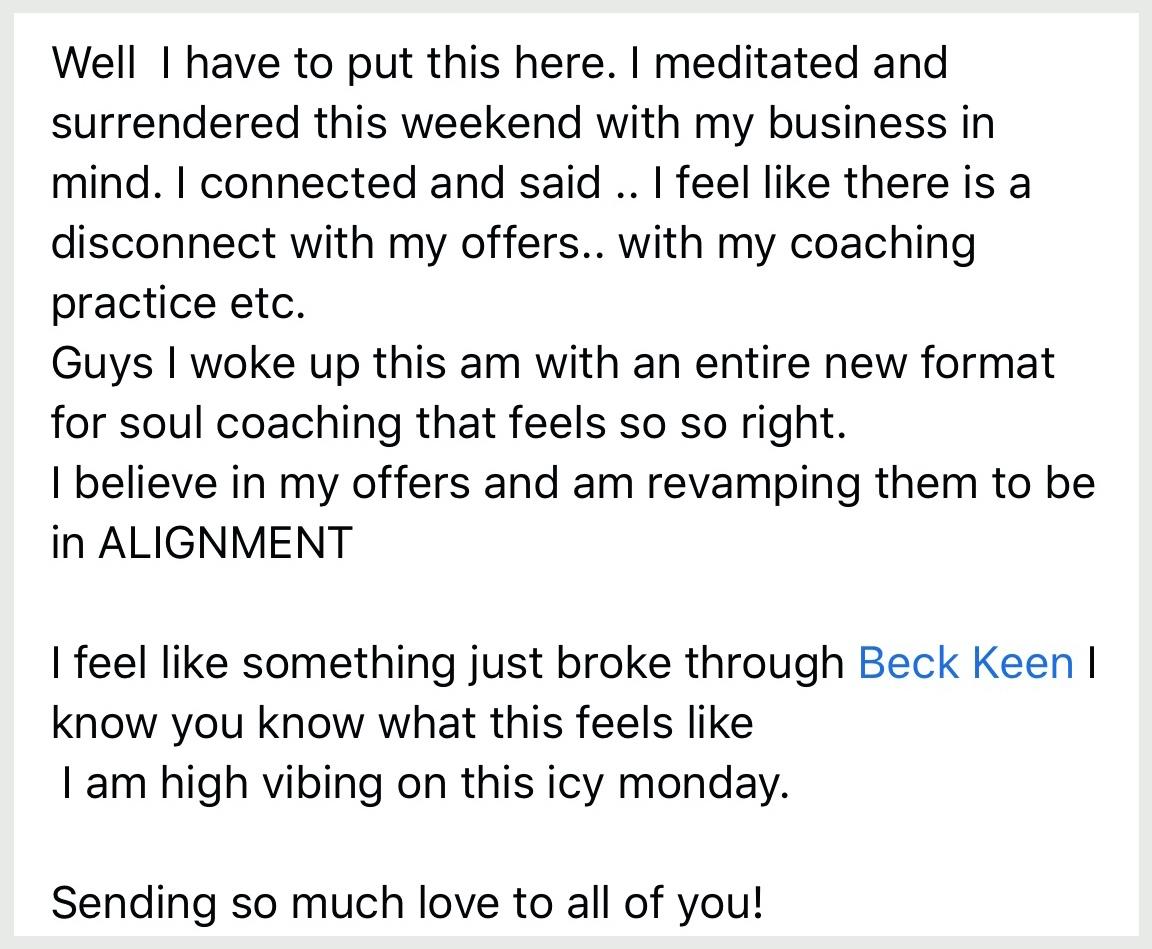Click the word "meditated" in the first line
1152x949 pixels.
tap(755, 62)
